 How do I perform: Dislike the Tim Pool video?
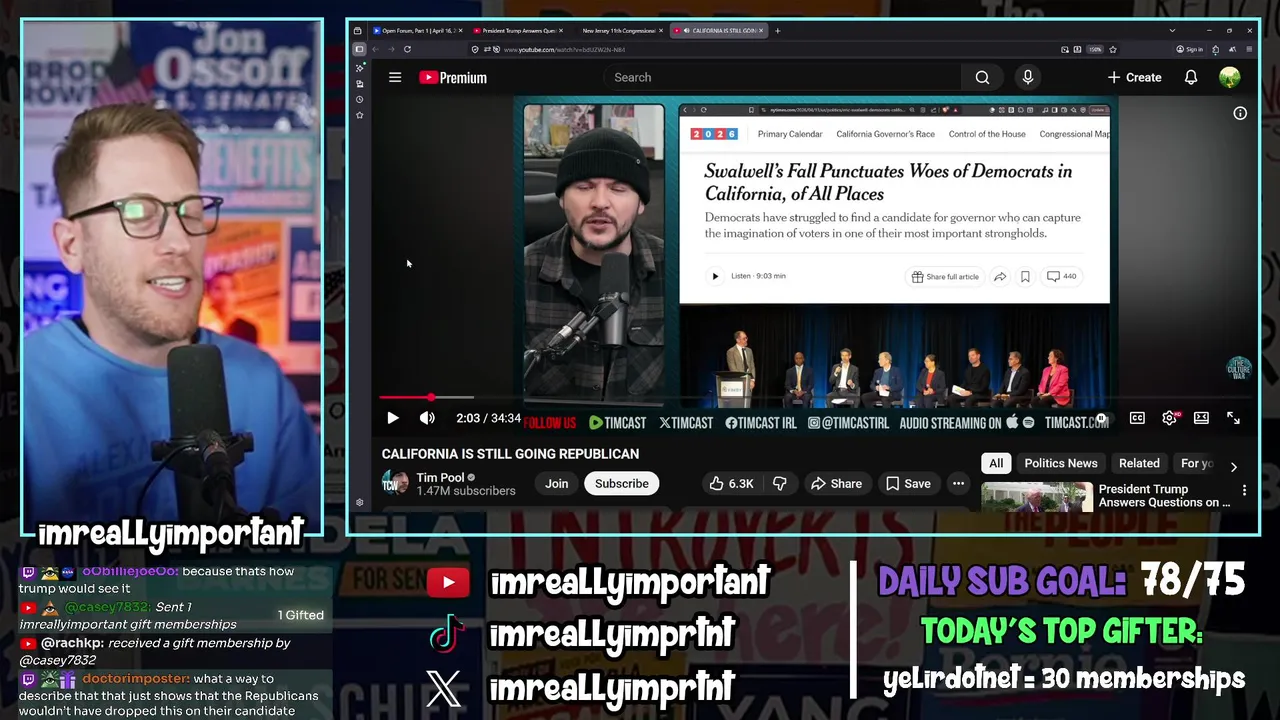[780, 483]
